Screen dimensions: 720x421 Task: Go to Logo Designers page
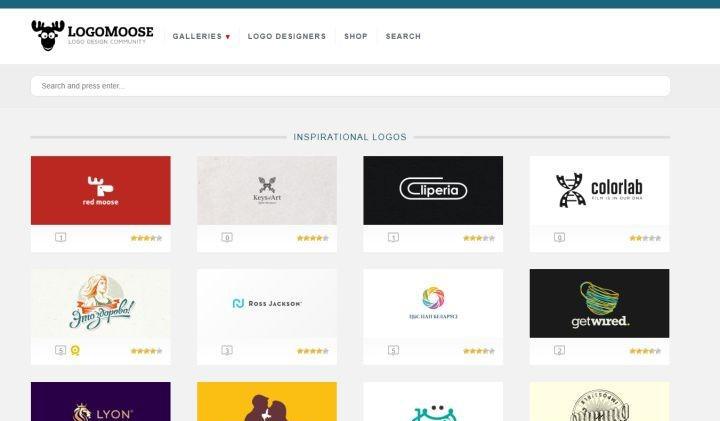[x=287, y=36]
